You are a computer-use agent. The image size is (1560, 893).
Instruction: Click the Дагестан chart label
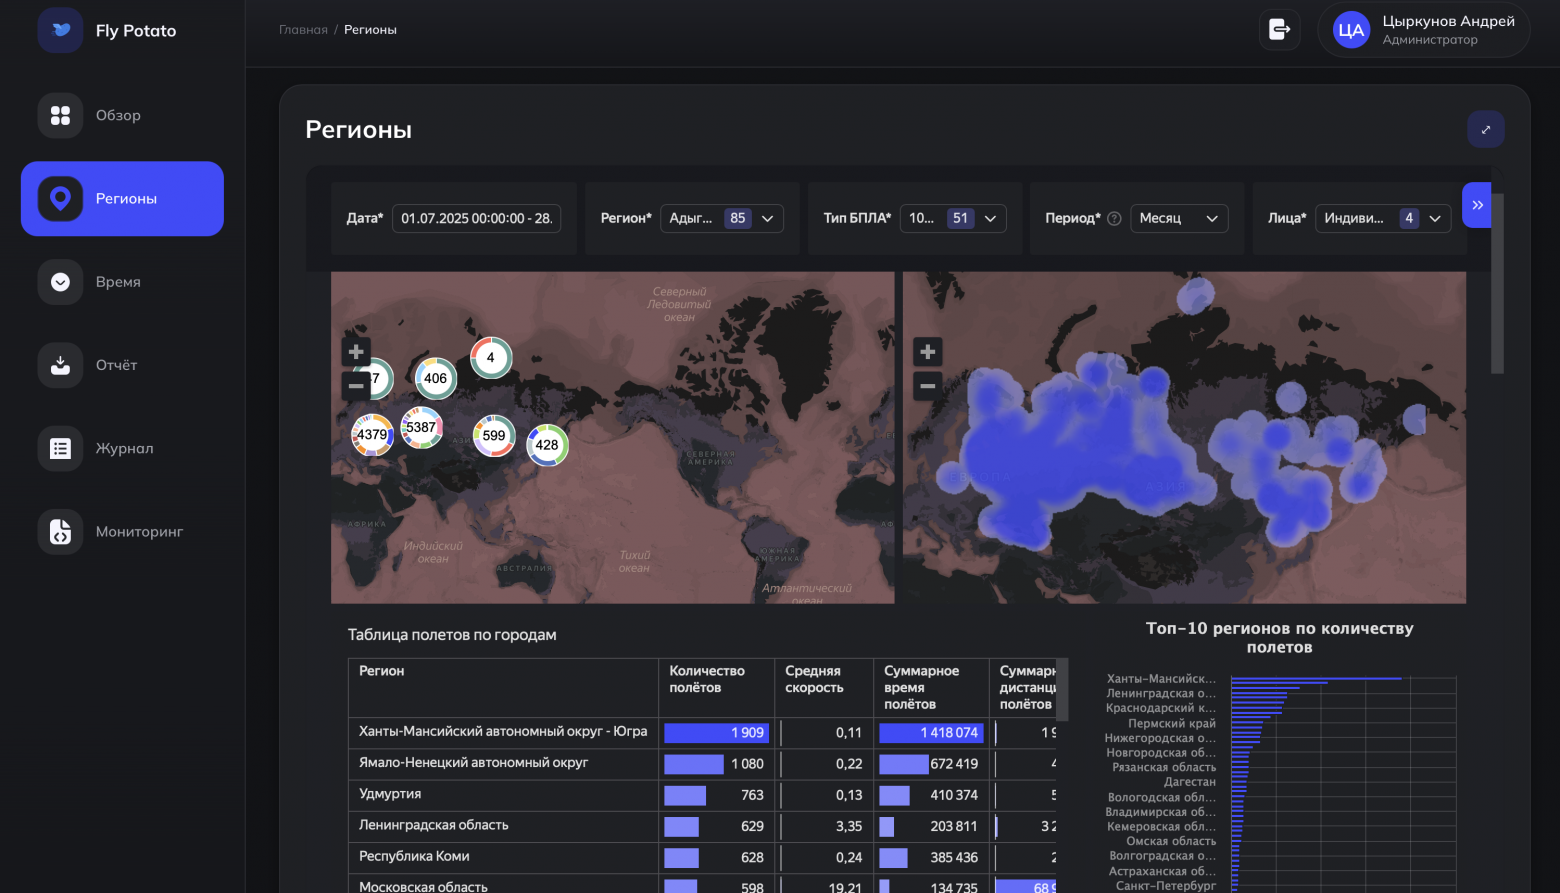(x=1190, y=782)
